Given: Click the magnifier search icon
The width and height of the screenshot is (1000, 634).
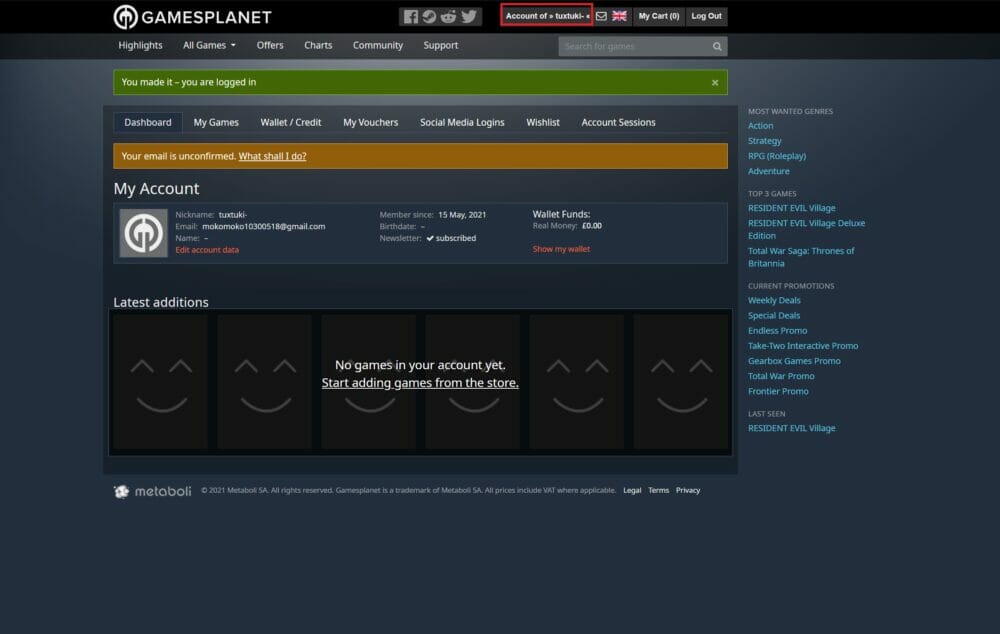Looking at the screenshot, I should click(717, 46).
